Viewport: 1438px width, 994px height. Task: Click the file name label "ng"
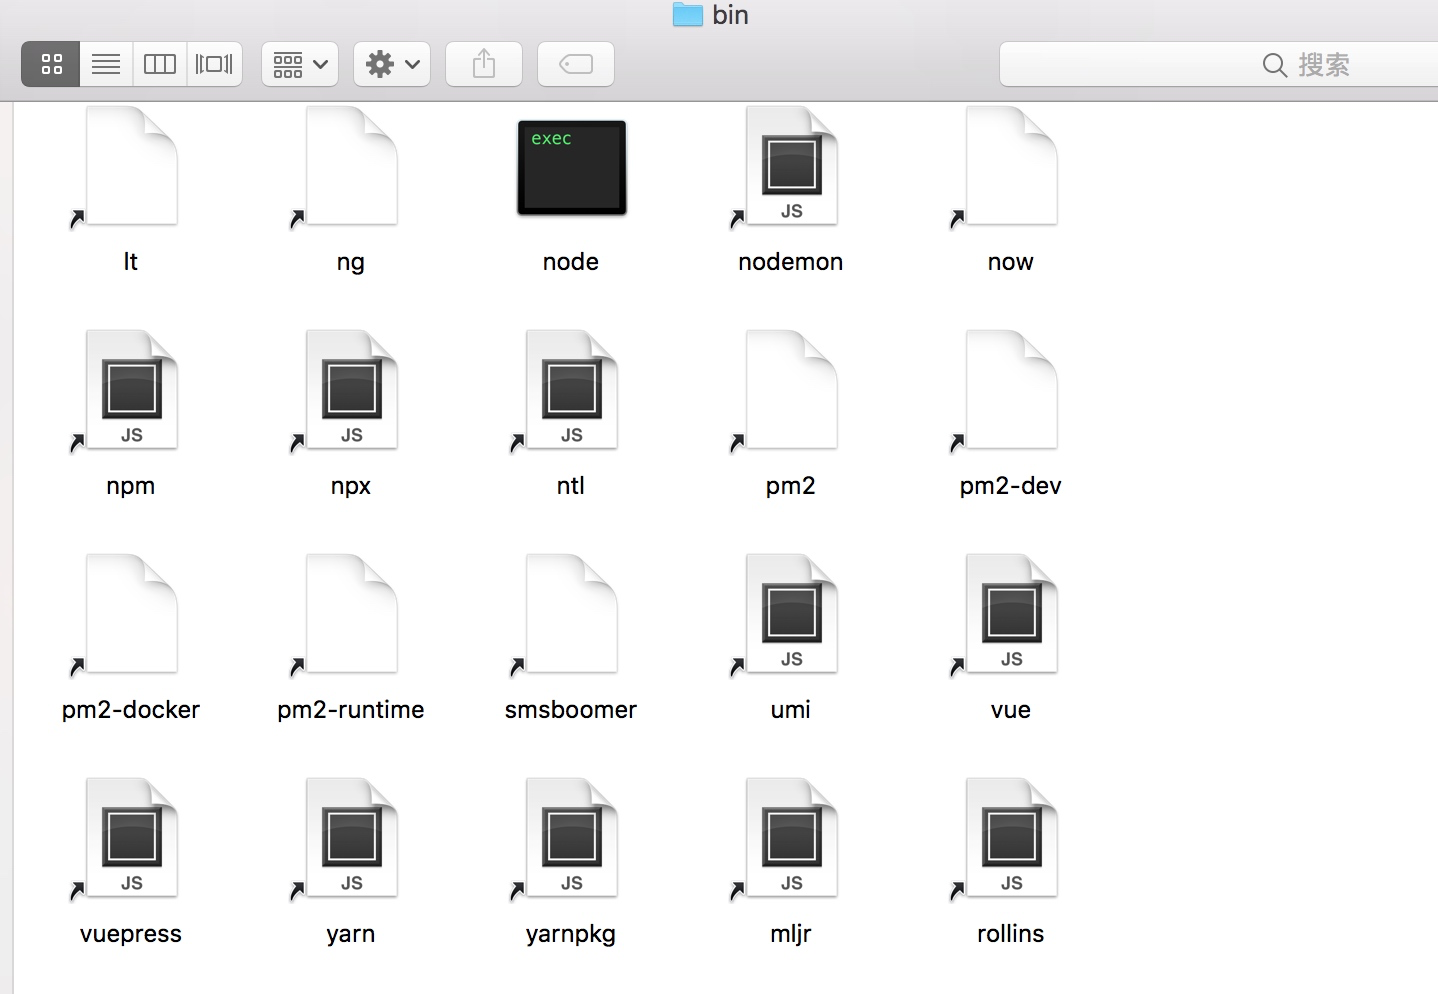click(351, 262)
